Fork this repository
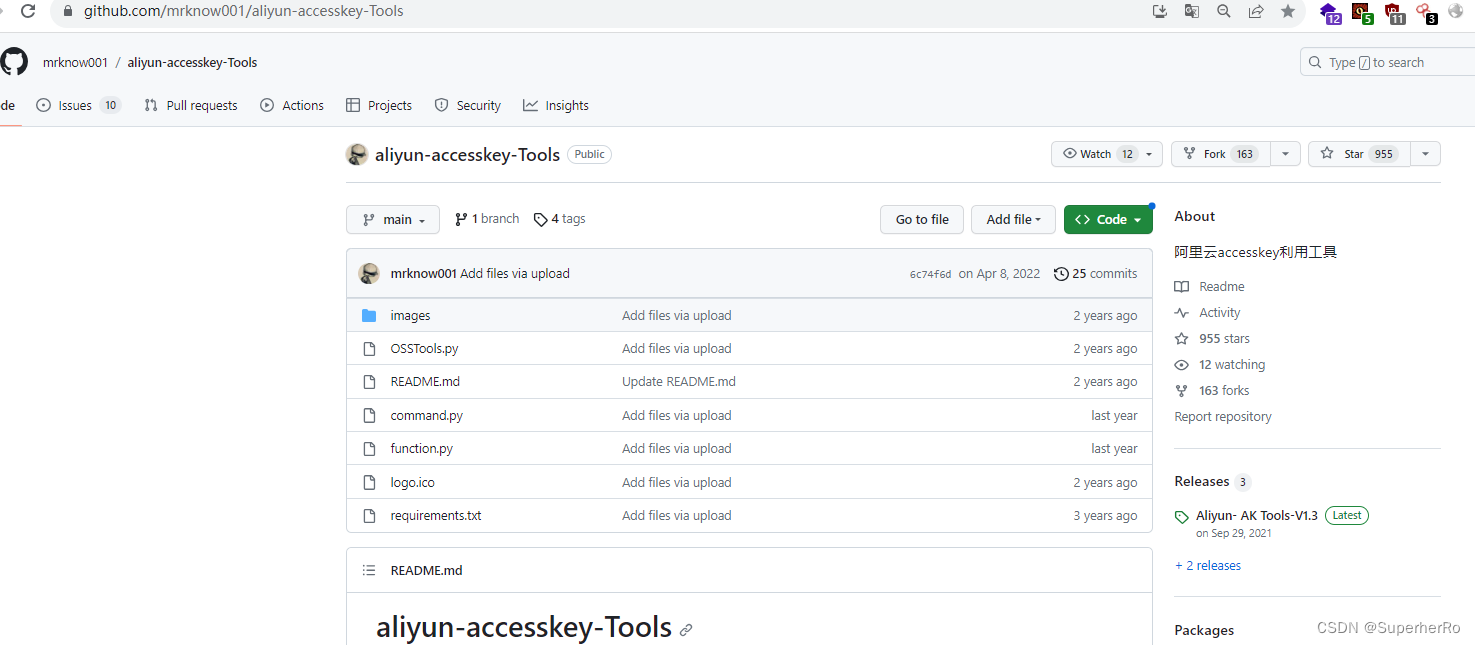The image size is (1475, 645). [x=1220, y=154]
